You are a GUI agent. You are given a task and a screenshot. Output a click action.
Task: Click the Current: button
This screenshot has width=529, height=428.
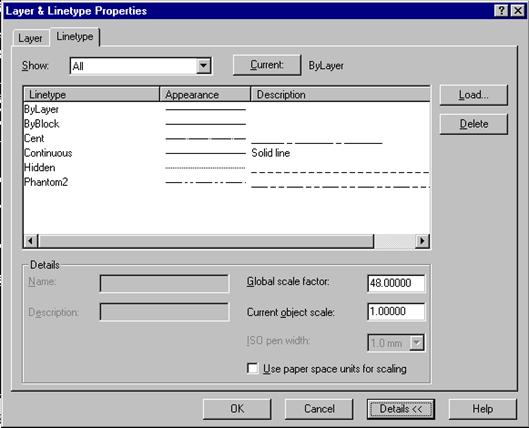point(267,65)
